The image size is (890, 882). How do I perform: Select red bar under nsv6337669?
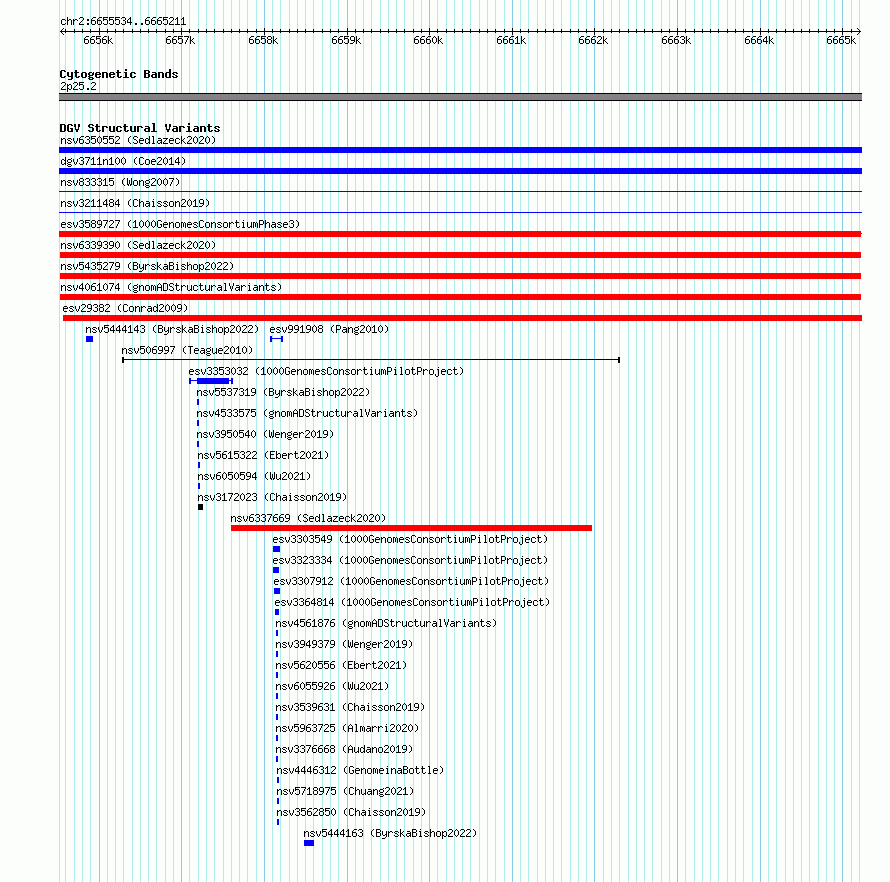pos(412,528)
